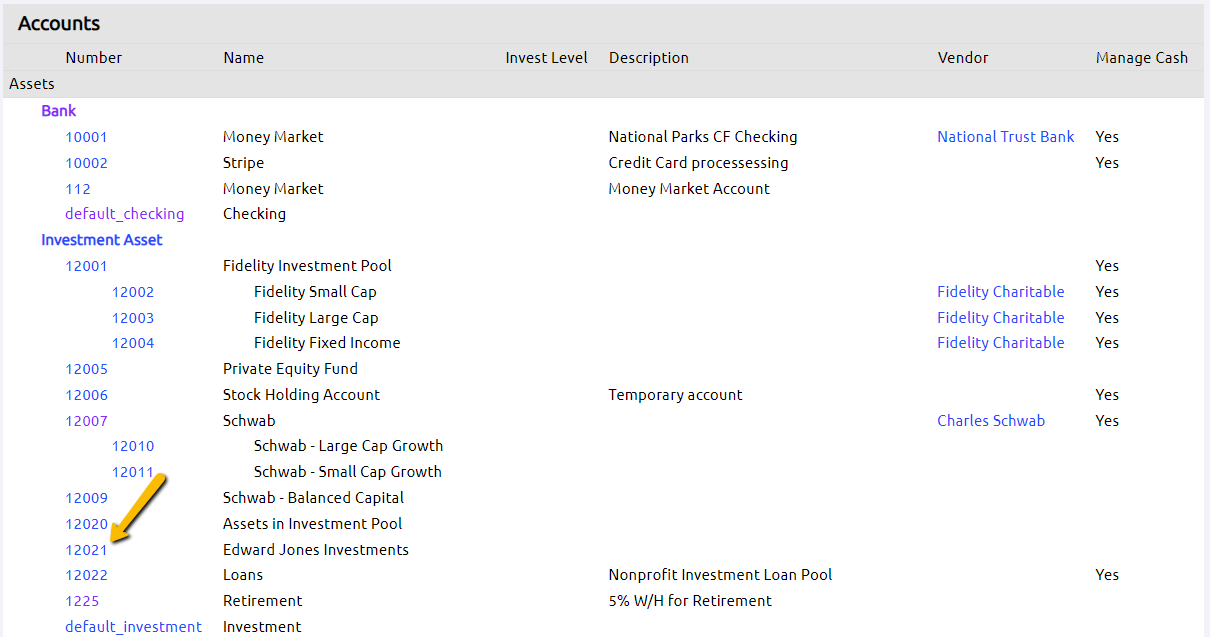The image size is (1210, 637).
Task: Click the Nonprofit Investment Loan Pool description
Action: [720, 575]
